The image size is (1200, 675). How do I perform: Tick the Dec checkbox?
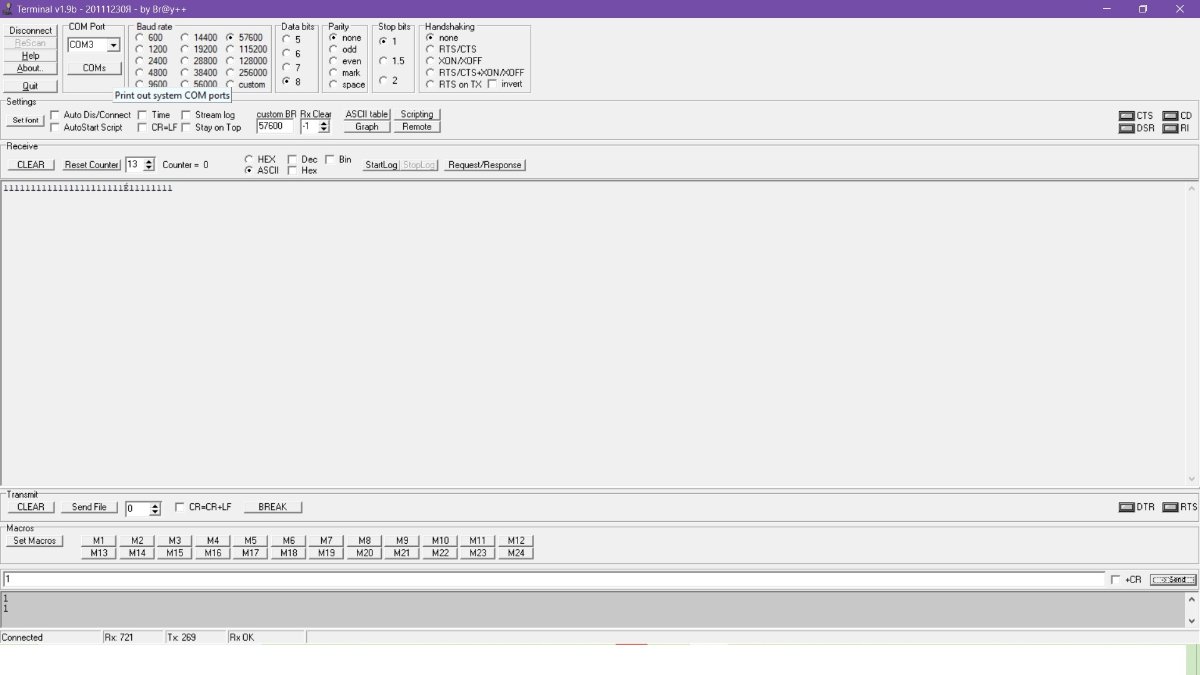[292, 159]
